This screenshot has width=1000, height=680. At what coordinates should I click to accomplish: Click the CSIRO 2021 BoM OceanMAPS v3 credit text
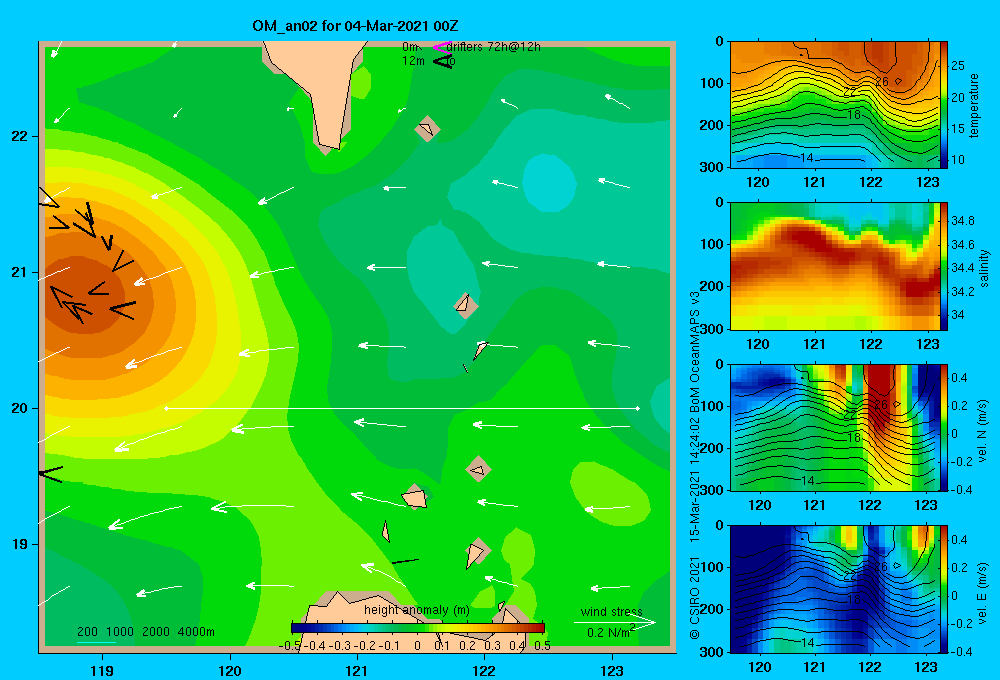point(695,465)
